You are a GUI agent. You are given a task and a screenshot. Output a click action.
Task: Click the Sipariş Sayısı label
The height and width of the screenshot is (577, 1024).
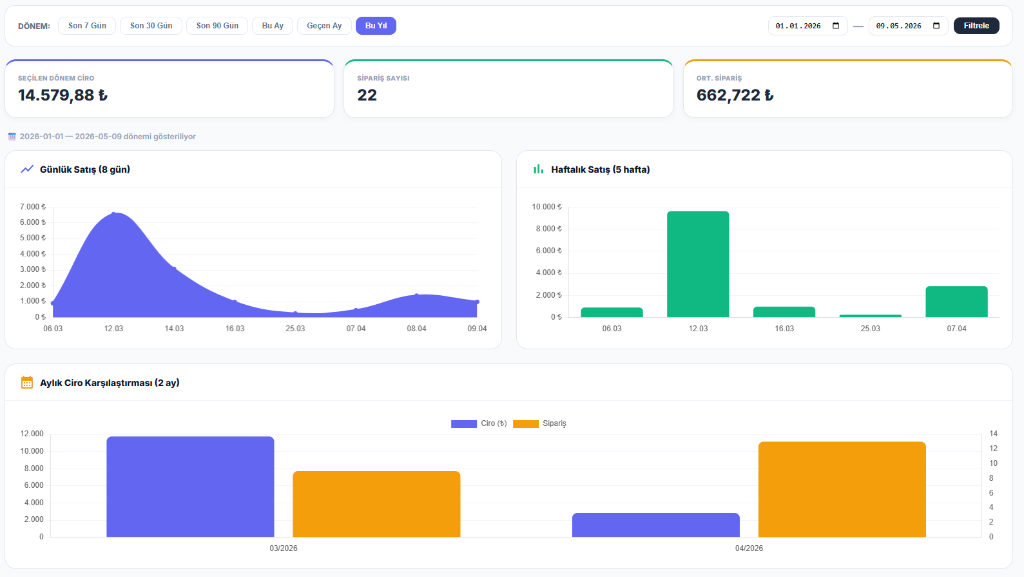tap(383, 78)
